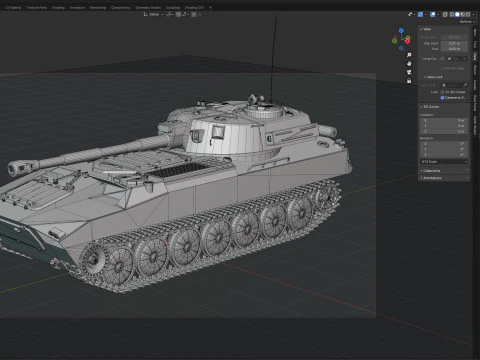The width and height of the screenshot is (480, 360).
Task: Open the Shading workspace tab
Action: 58,7
